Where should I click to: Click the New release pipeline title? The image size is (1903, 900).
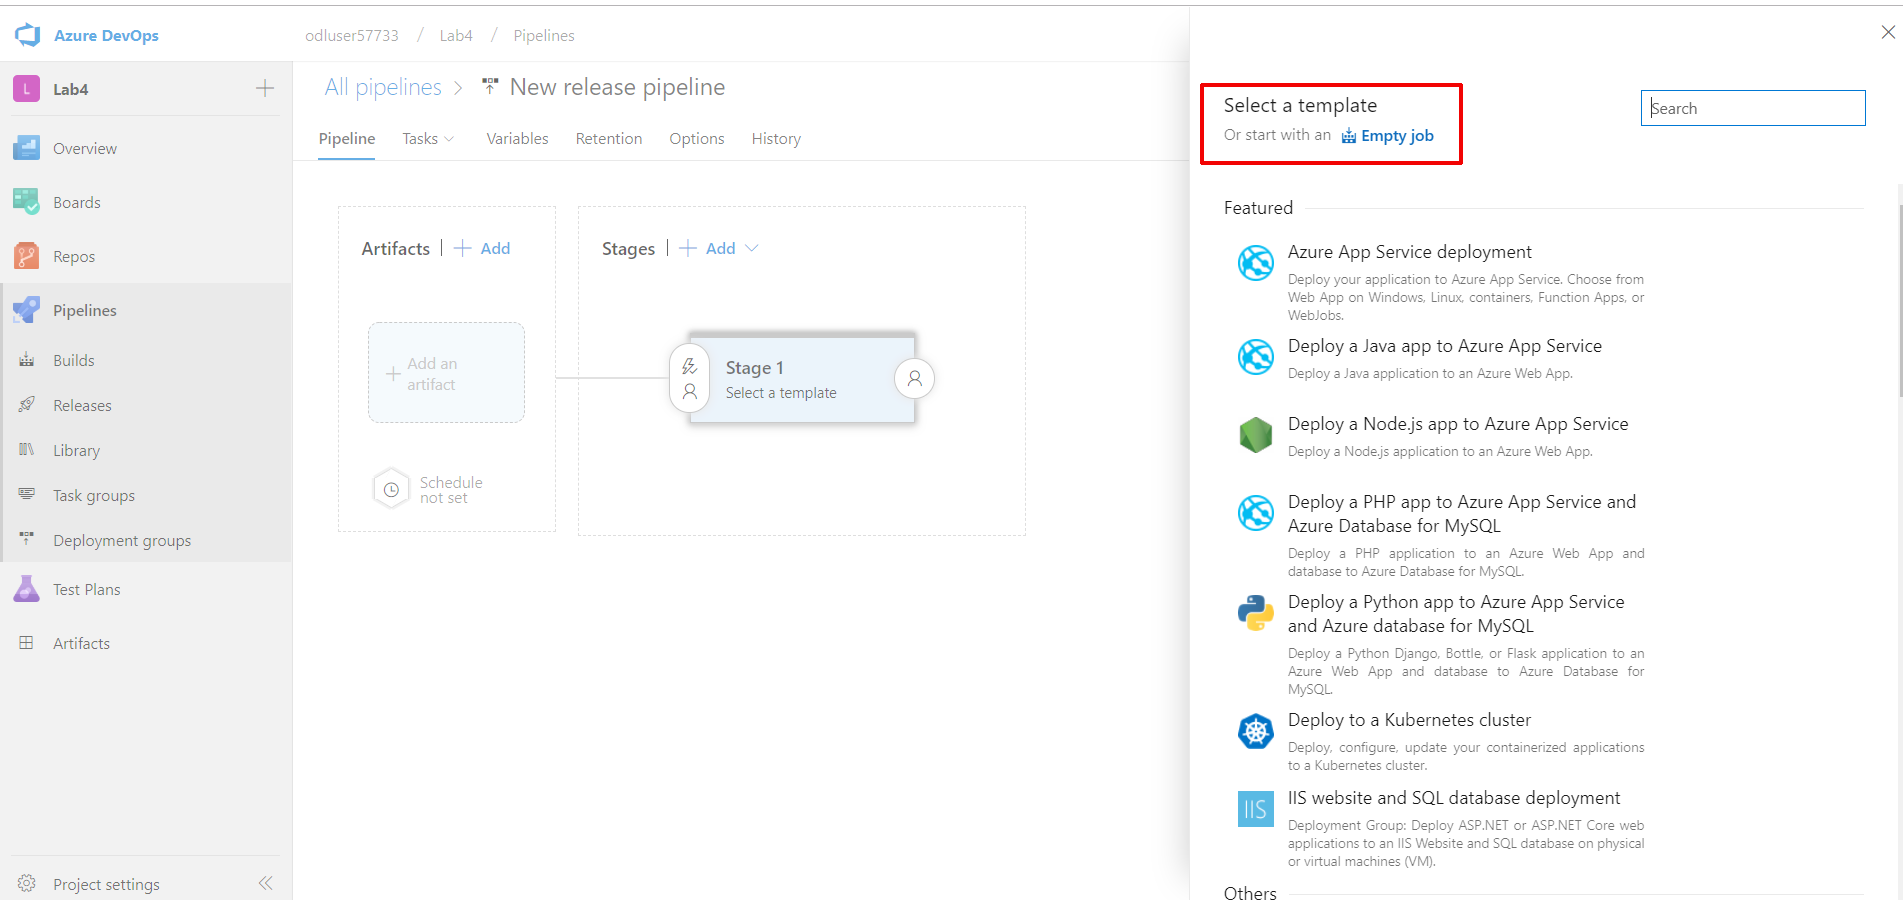617,87
